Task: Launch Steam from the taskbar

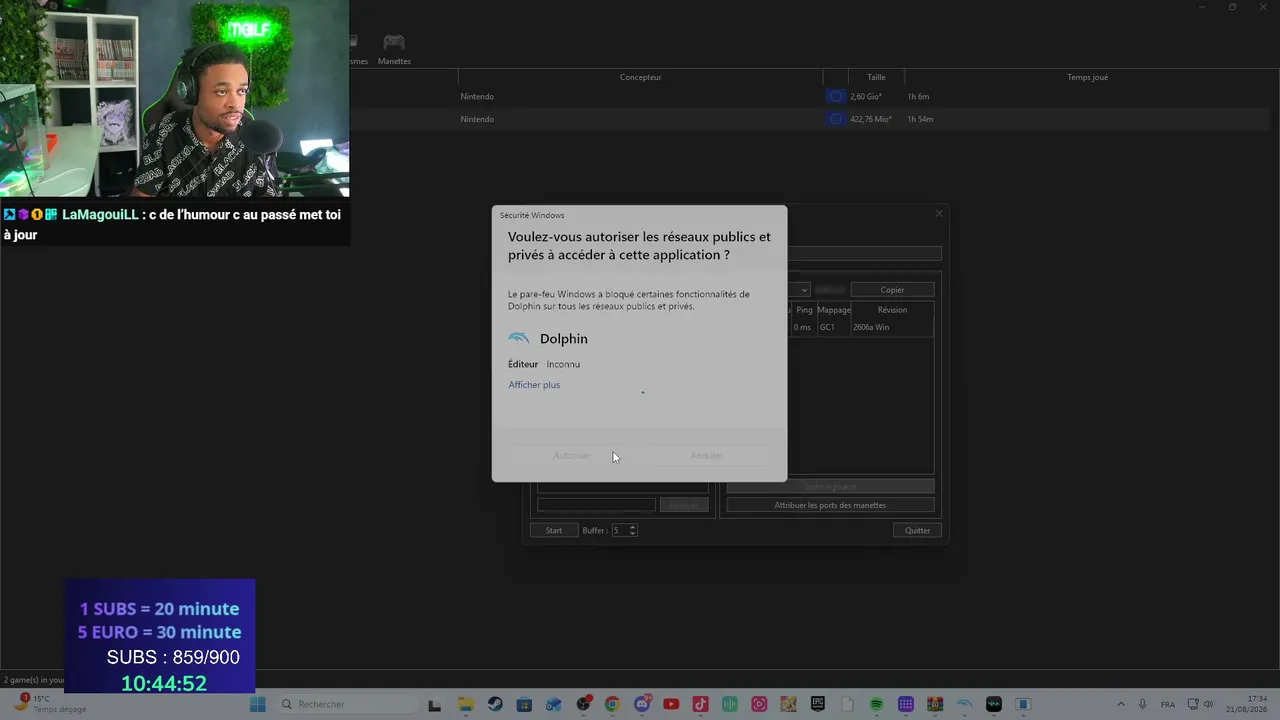Action: click(495, 704)
